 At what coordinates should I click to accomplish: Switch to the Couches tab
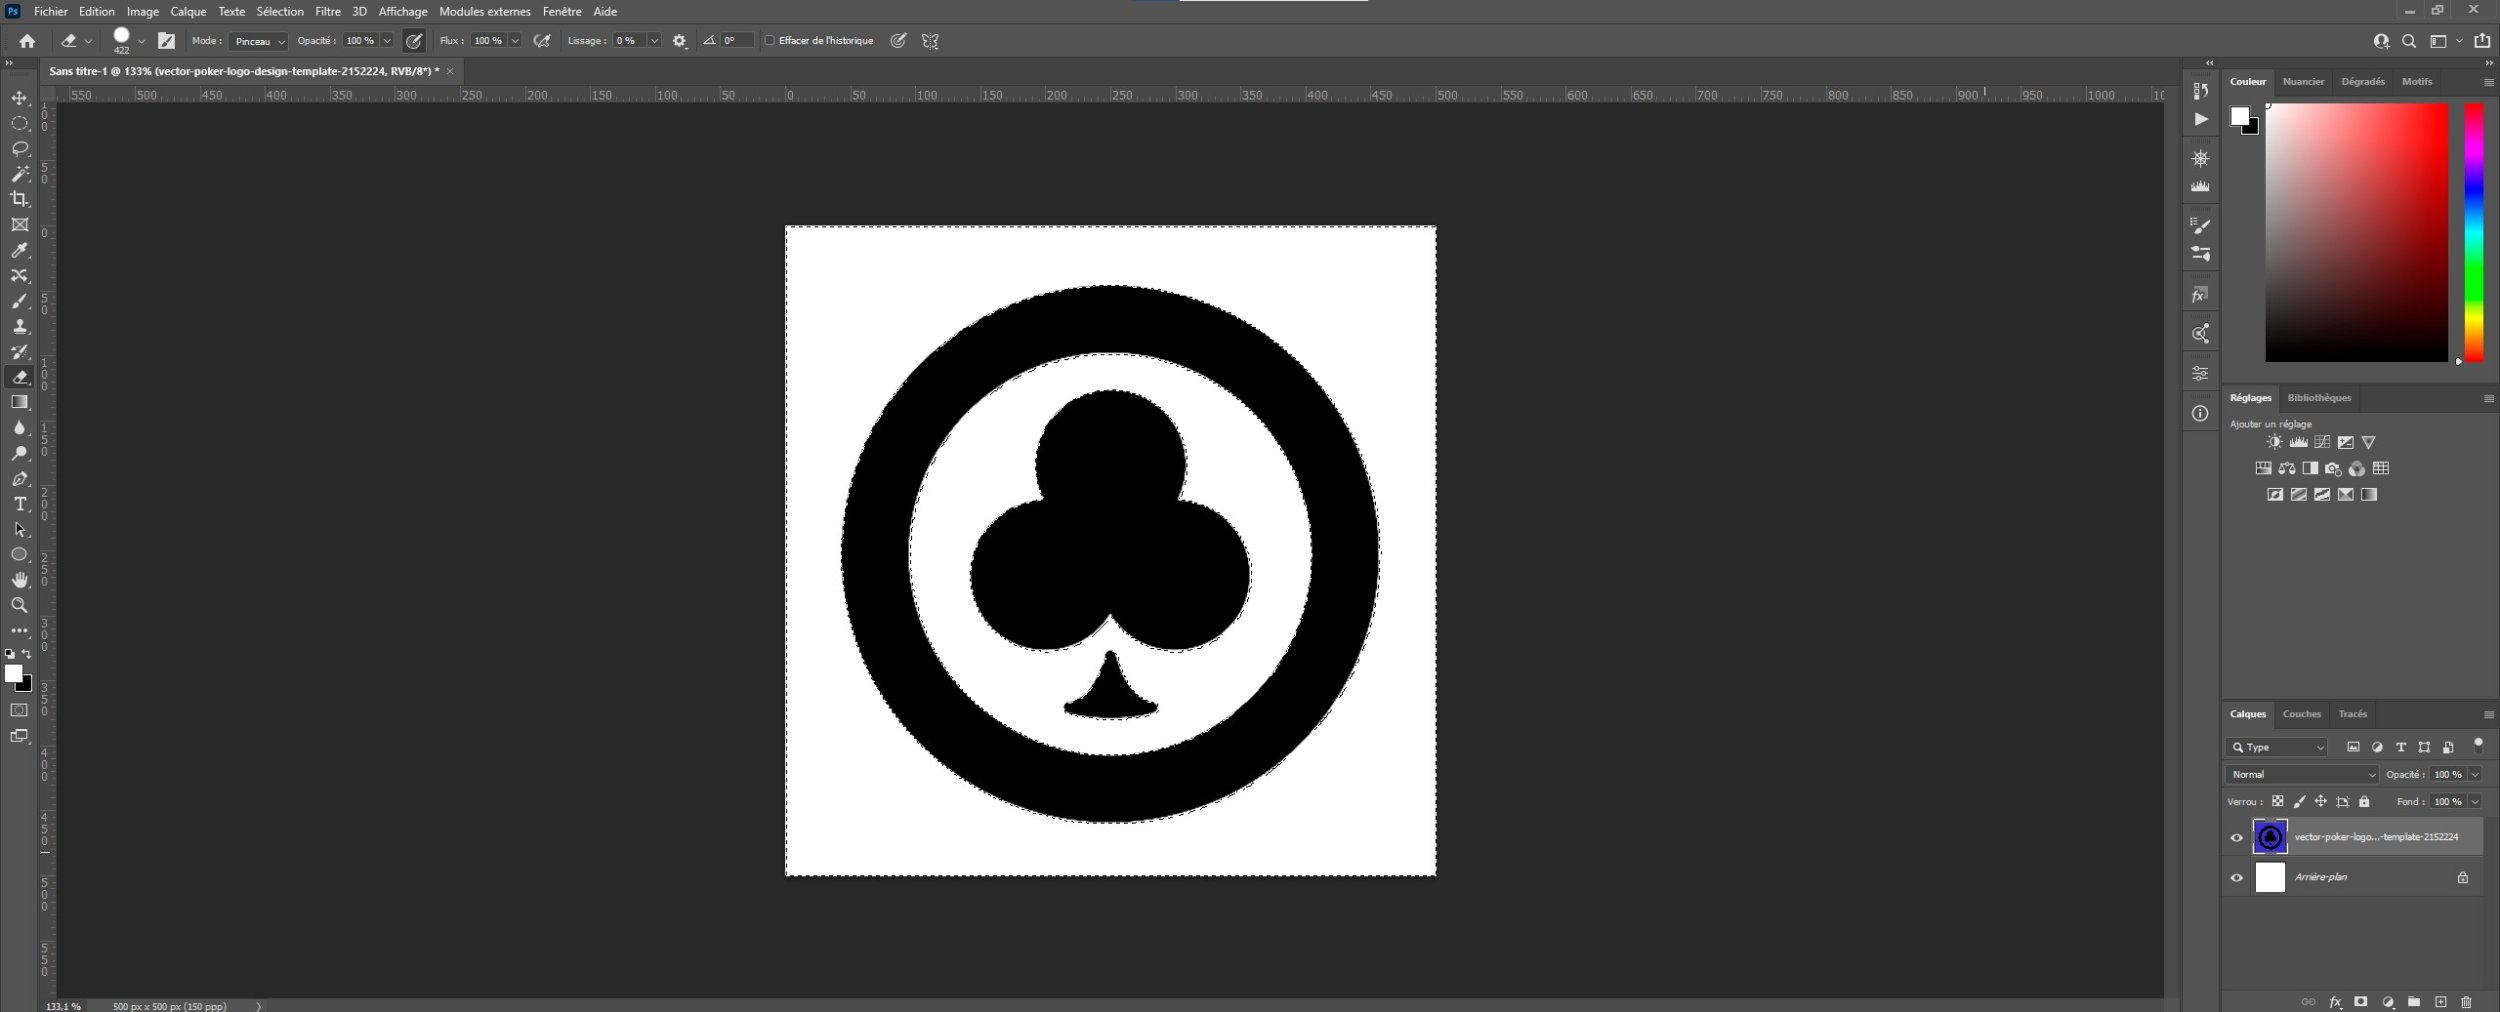click(x=2301, y=714)
